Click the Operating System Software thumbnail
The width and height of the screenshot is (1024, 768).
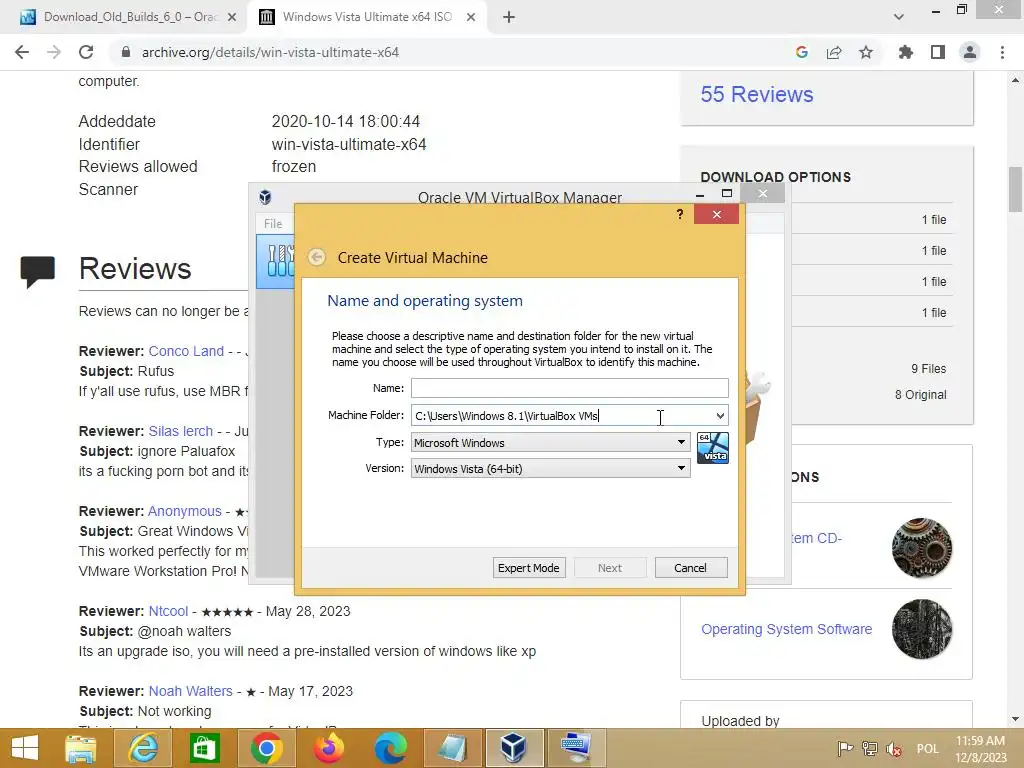pyautogui.click(x=922, y=629)
